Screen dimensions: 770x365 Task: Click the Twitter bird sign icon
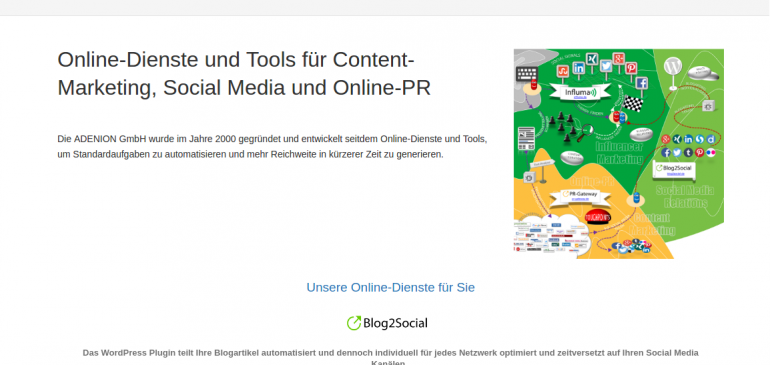pyautogui.click(x=606, y=66)
